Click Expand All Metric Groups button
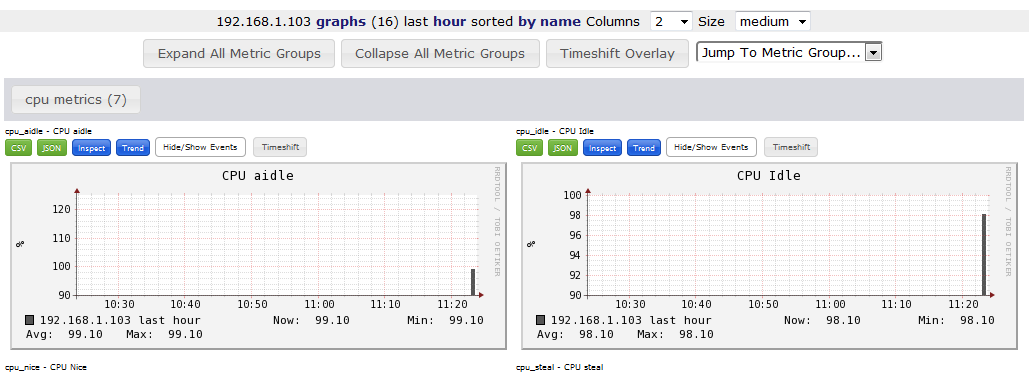 (x=239, y=53)
